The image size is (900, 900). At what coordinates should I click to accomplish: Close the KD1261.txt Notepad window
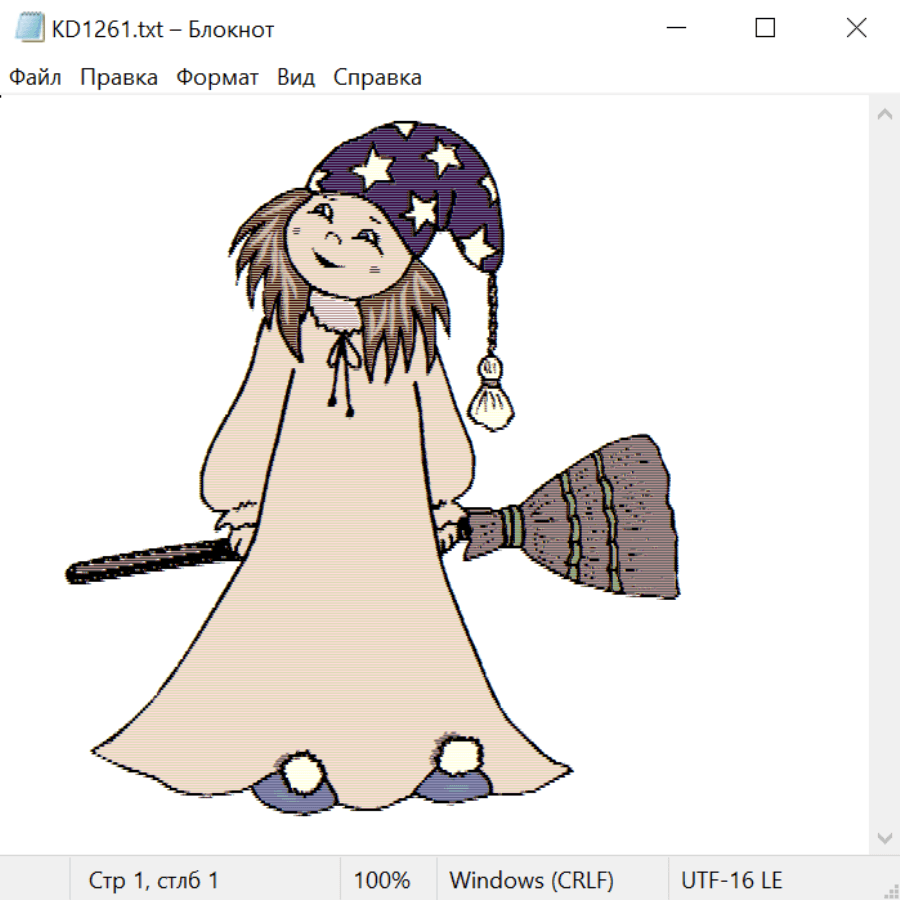856,29
